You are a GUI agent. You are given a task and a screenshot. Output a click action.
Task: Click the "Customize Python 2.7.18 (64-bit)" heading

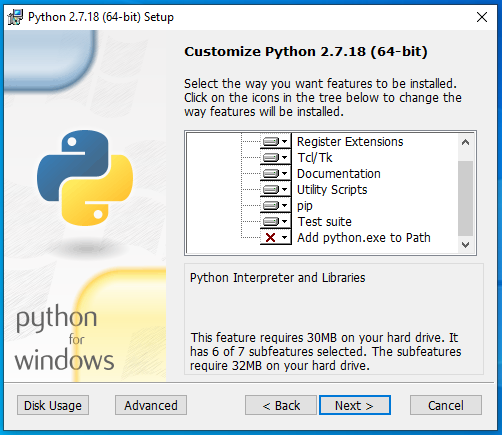(306, 52)
